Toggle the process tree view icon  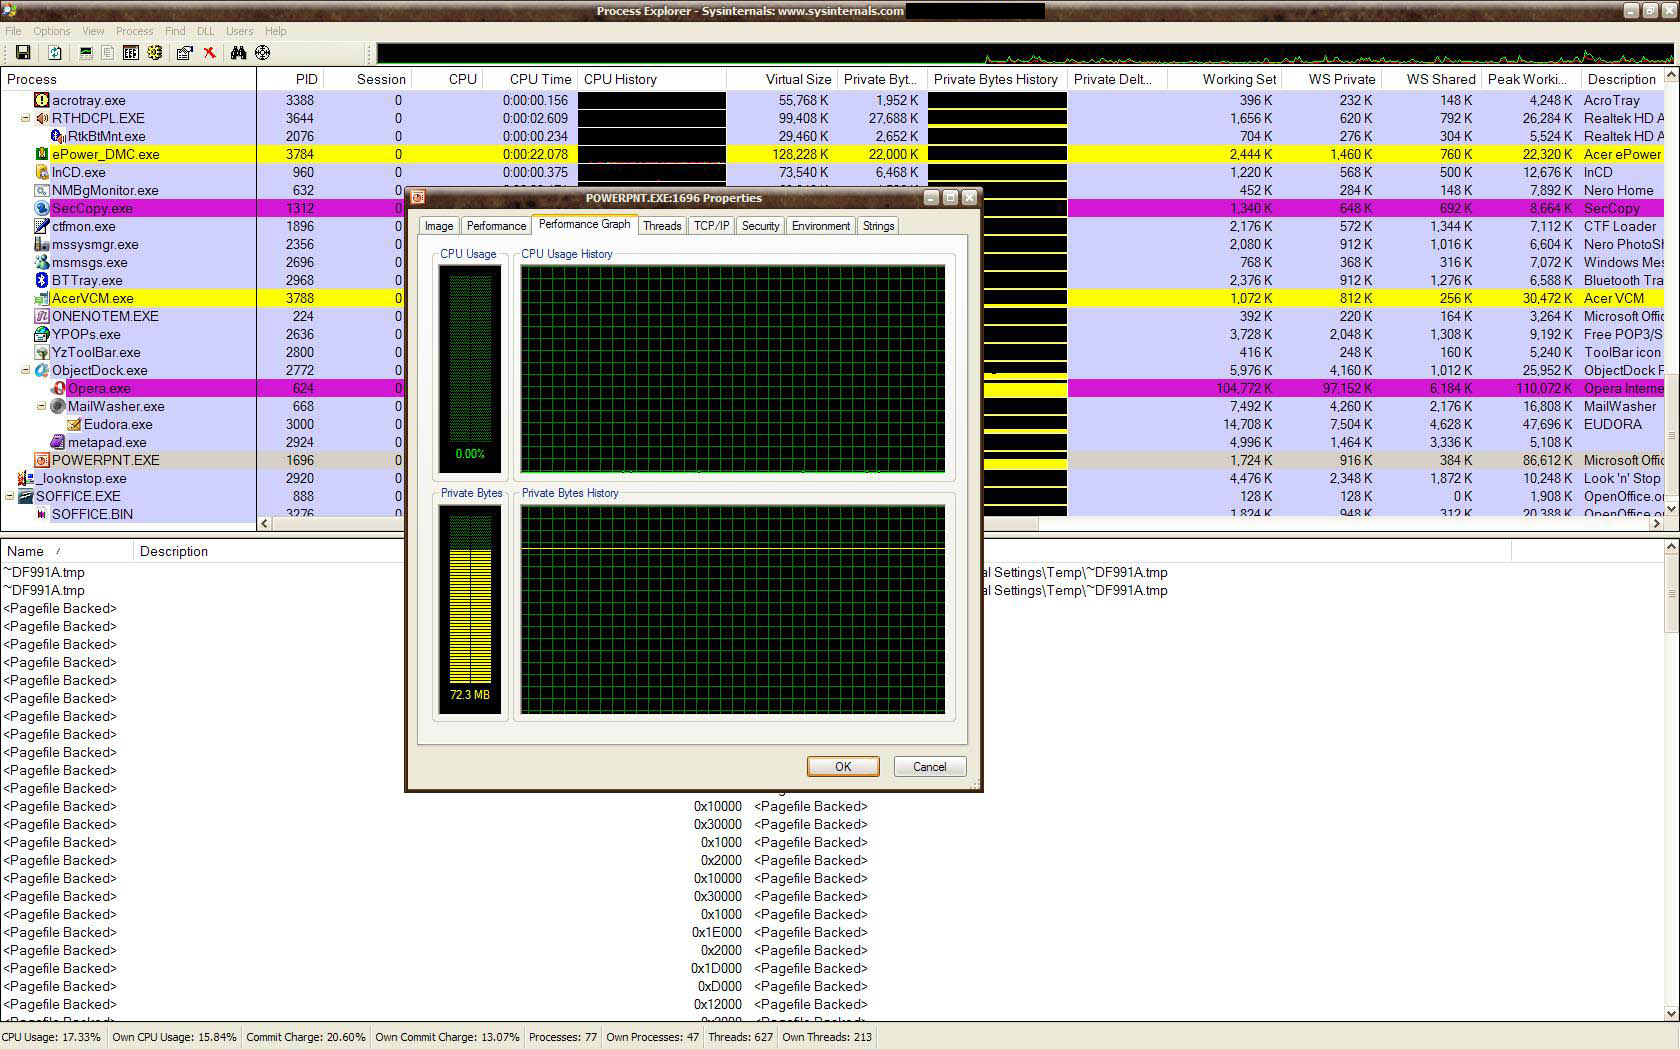(x=108, y=53)
